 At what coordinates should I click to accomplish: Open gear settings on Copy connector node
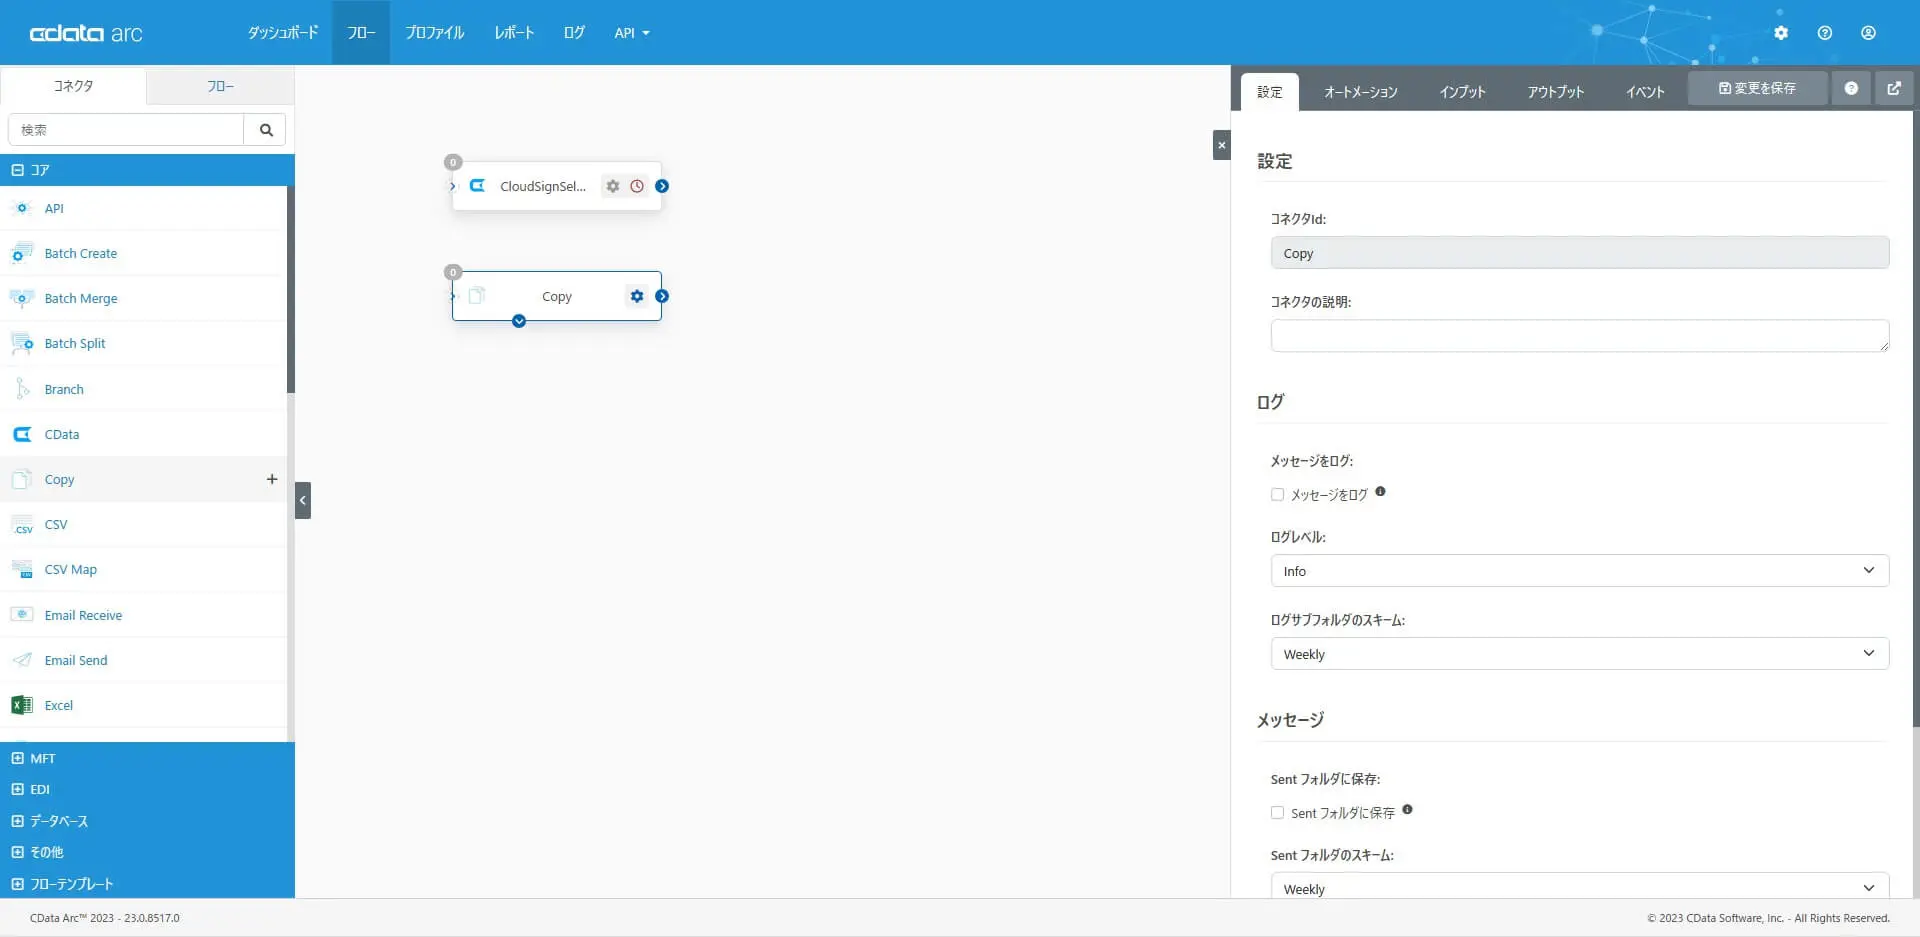point(637,296)
